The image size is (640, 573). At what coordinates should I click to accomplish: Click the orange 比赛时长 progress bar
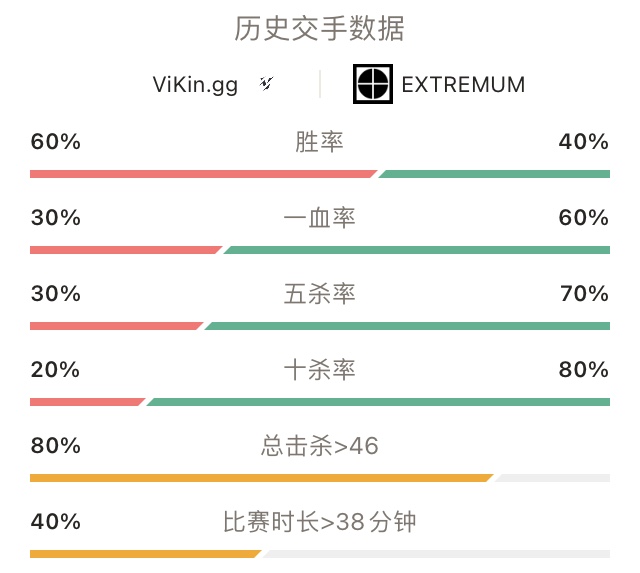tap(145, 554)
